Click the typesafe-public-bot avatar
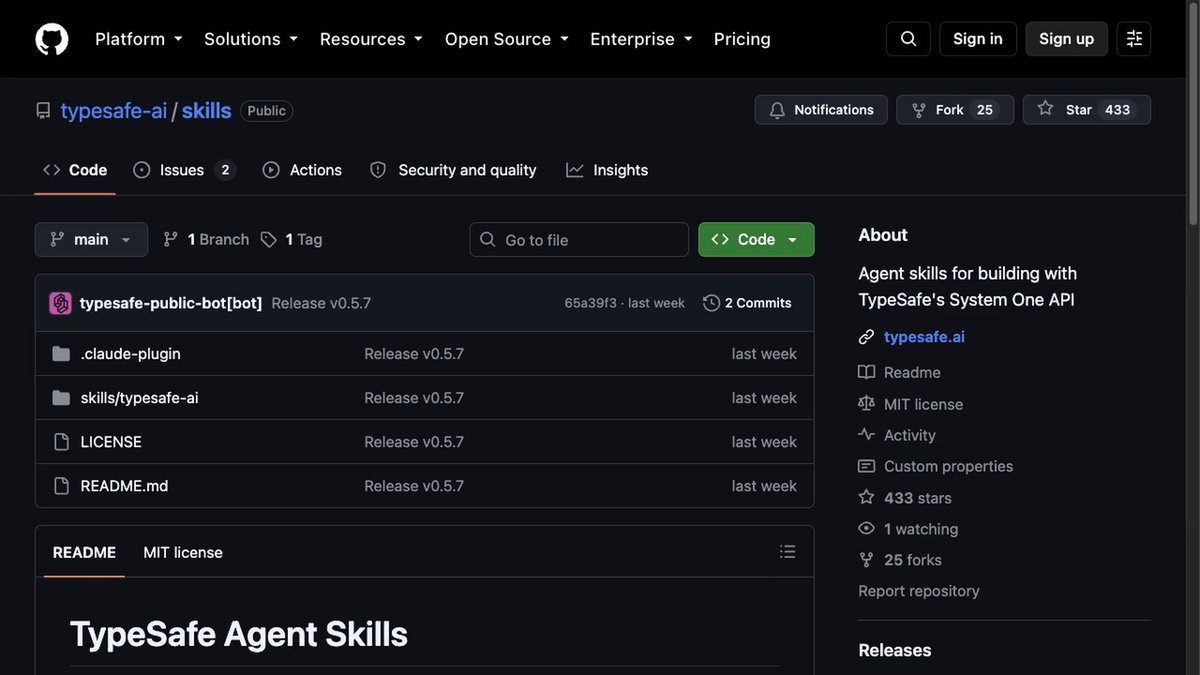Screen dimensions: 1200x675 click(x=60, y=303)
